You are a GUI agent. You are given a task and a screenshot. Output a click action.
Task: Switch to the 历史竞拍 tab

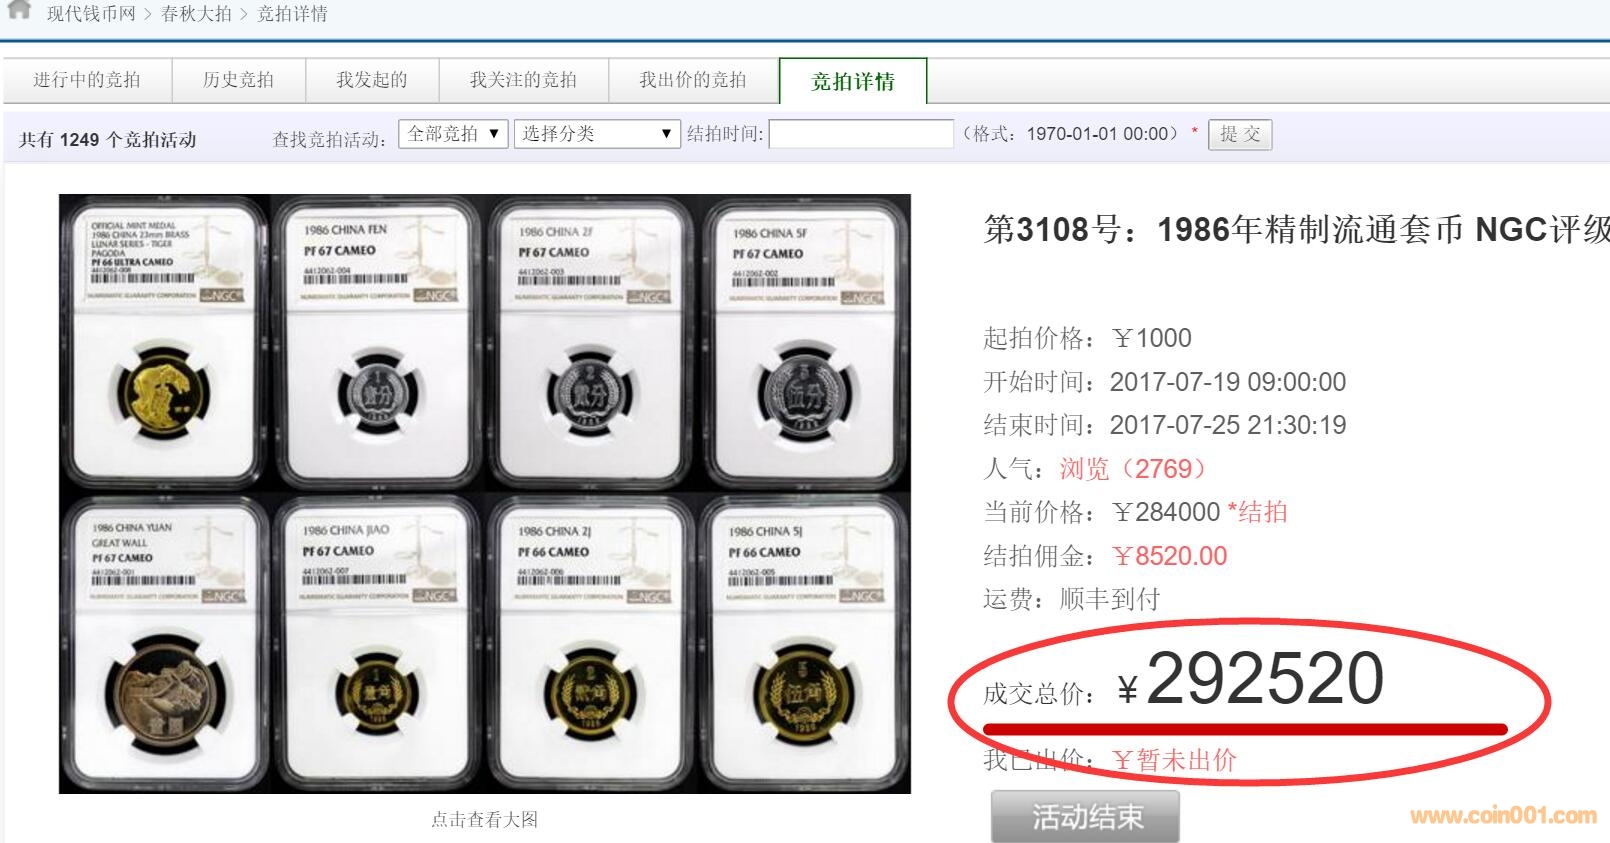[x=238, y=80]
